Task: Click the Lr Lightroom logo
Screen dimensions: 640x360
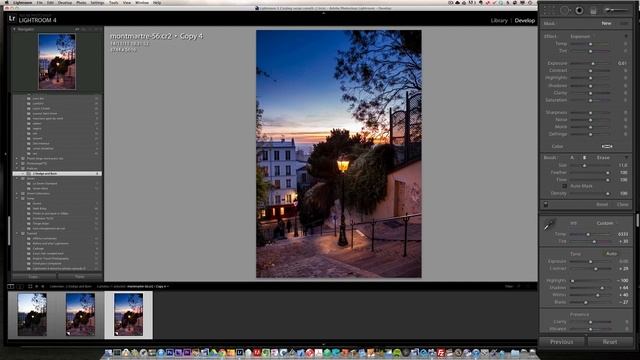Action: click(12, 18)
